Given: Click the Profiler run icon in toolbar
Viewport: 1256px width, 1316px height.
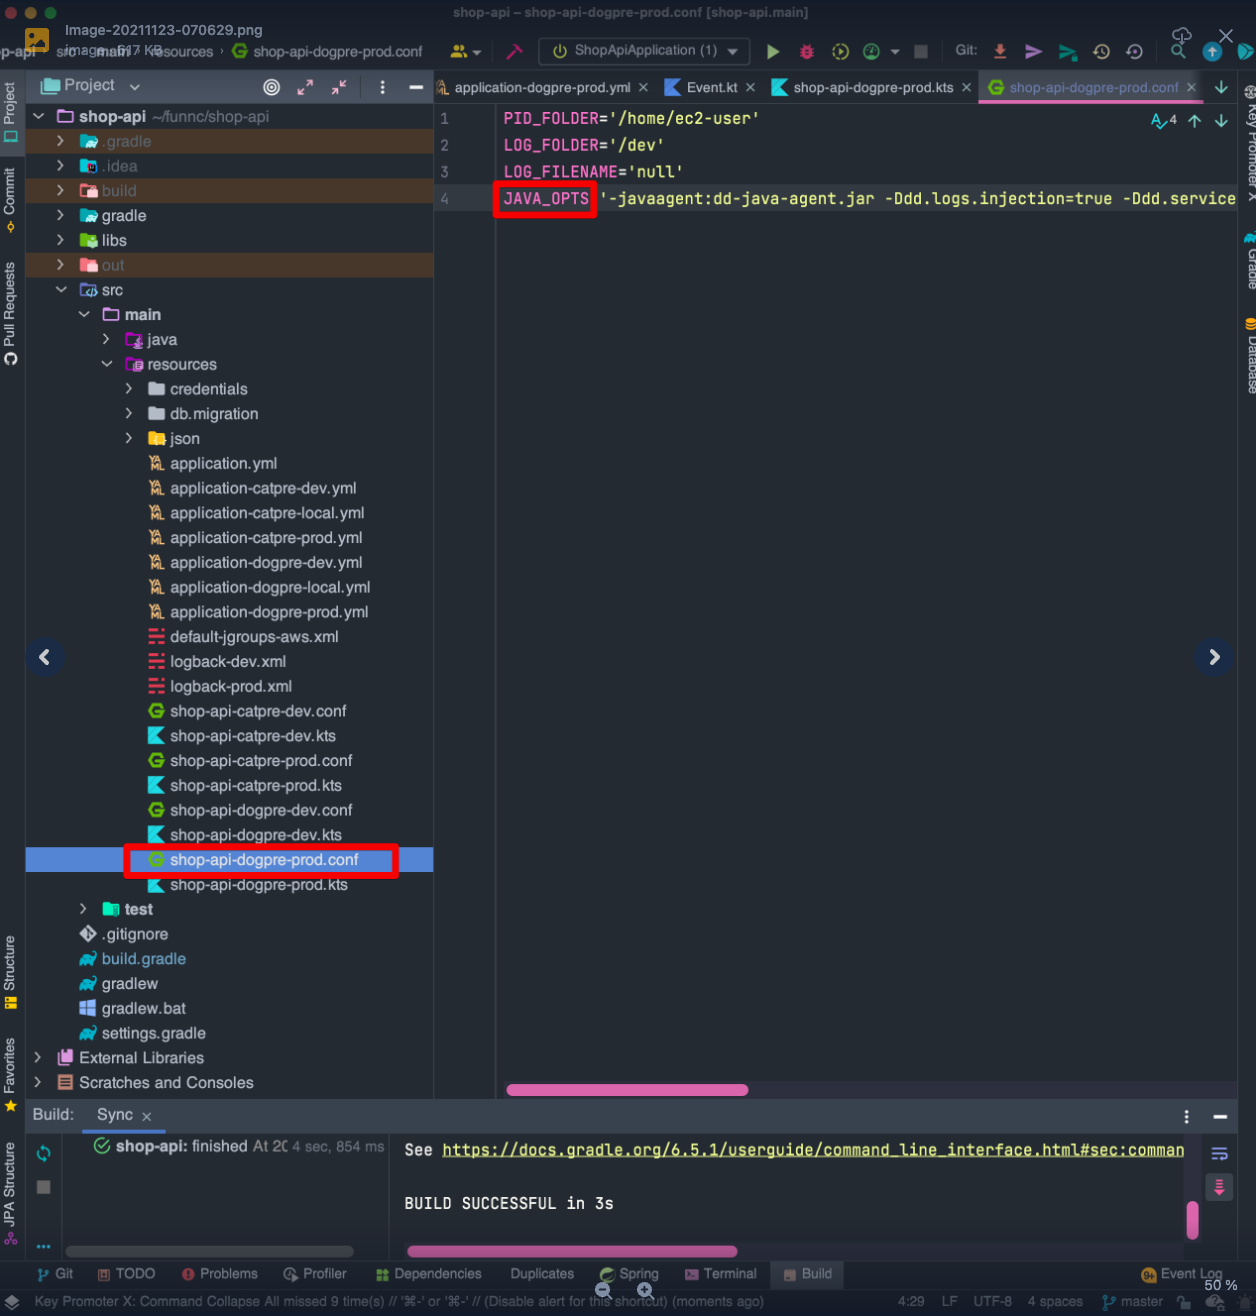Looking at the screenshot, I should (872, 51).
